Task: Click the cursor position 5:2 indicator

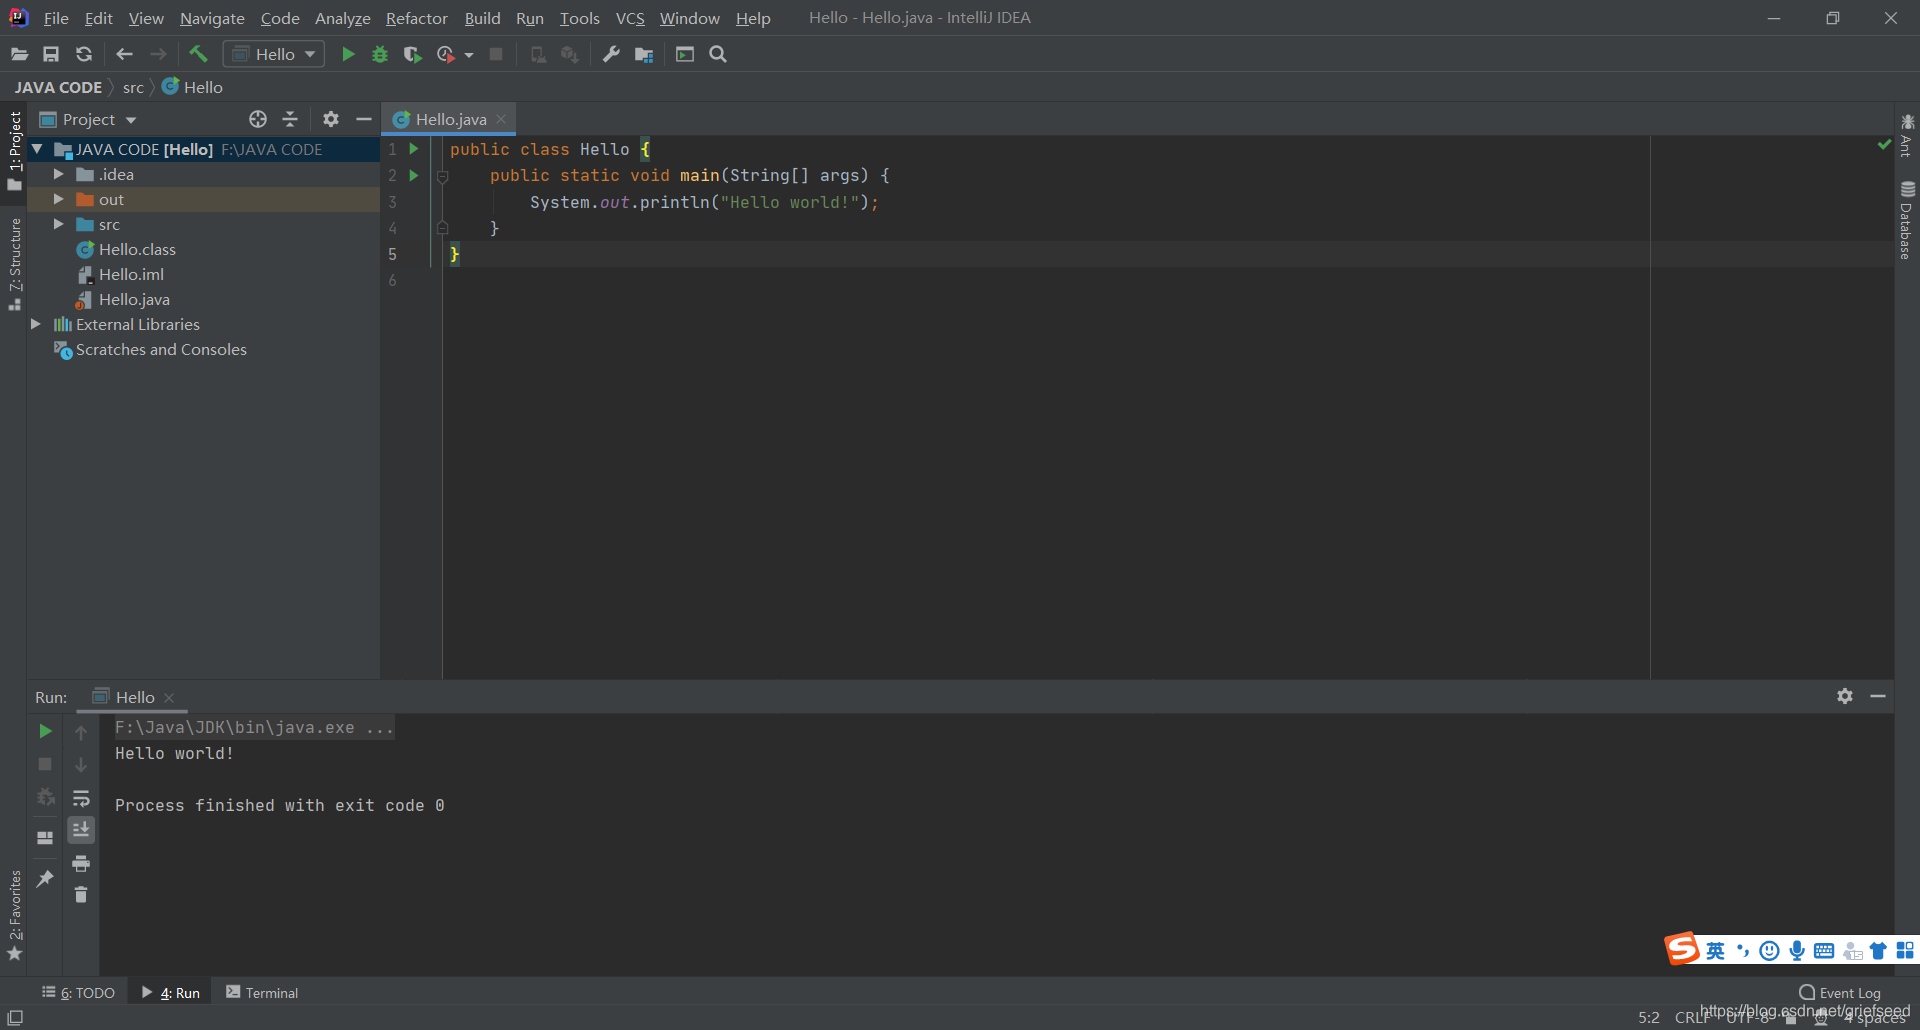Action: pos(1649,1017)
